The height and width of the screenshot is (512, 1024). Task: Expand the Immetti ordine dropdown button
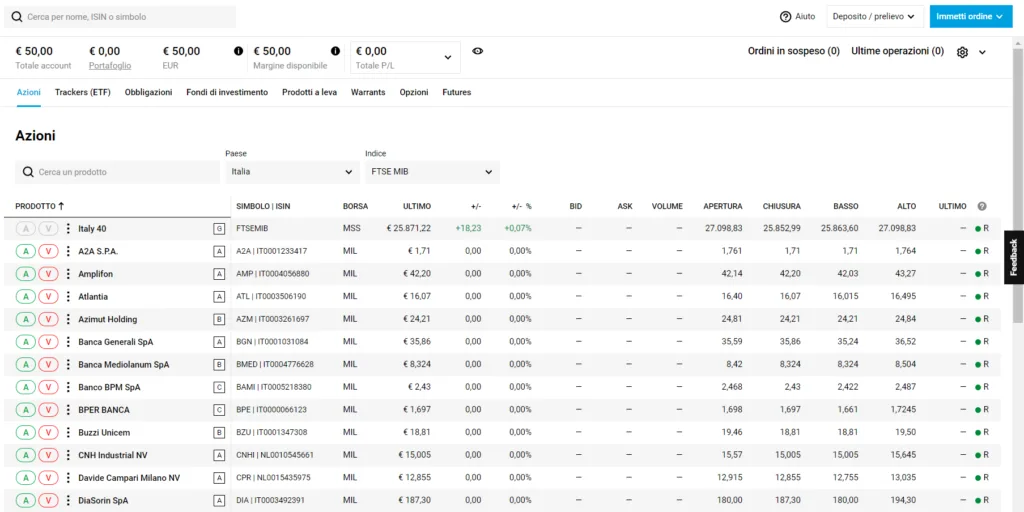click(x=971, y=16)
